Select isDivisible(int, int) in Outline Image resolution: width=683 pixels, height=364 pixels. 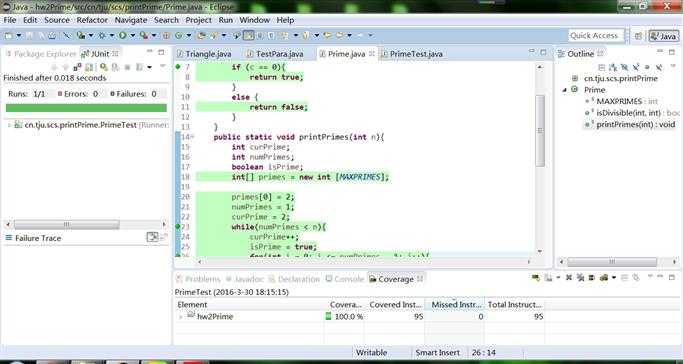pos(632,113)
